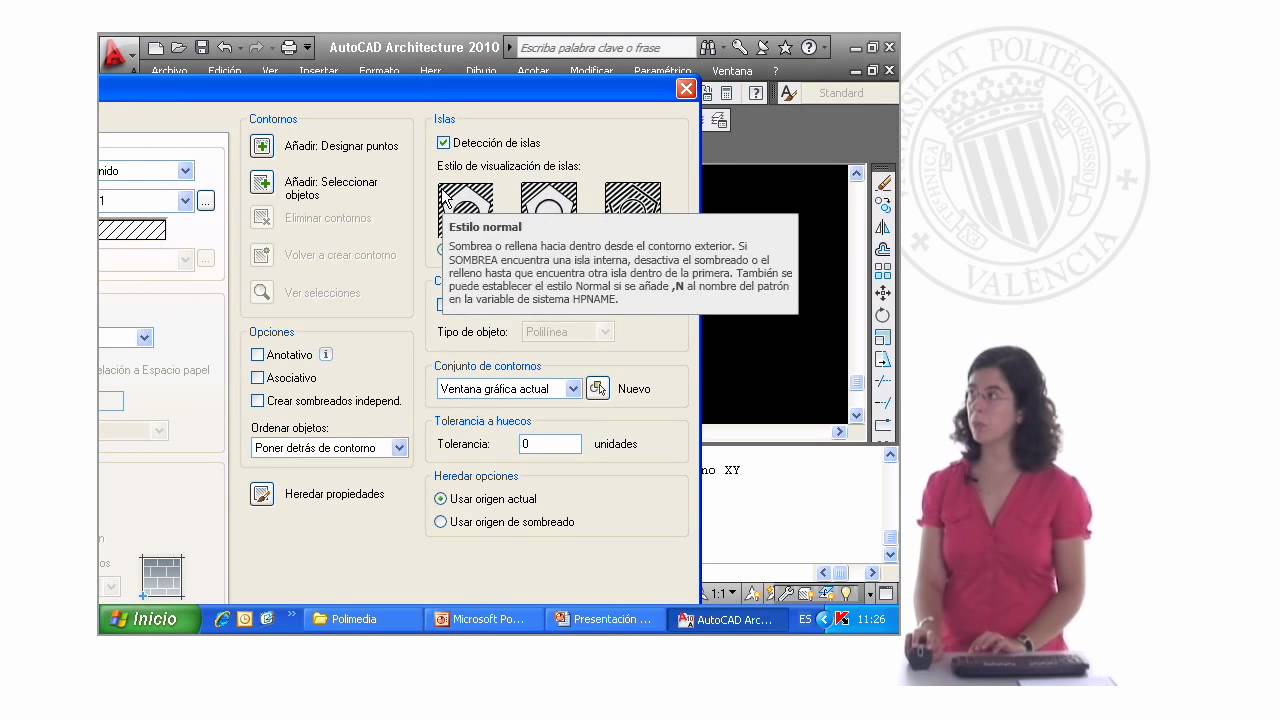
Task: Select Usar origen de sombreado radio button
Action: click(441, 522)
